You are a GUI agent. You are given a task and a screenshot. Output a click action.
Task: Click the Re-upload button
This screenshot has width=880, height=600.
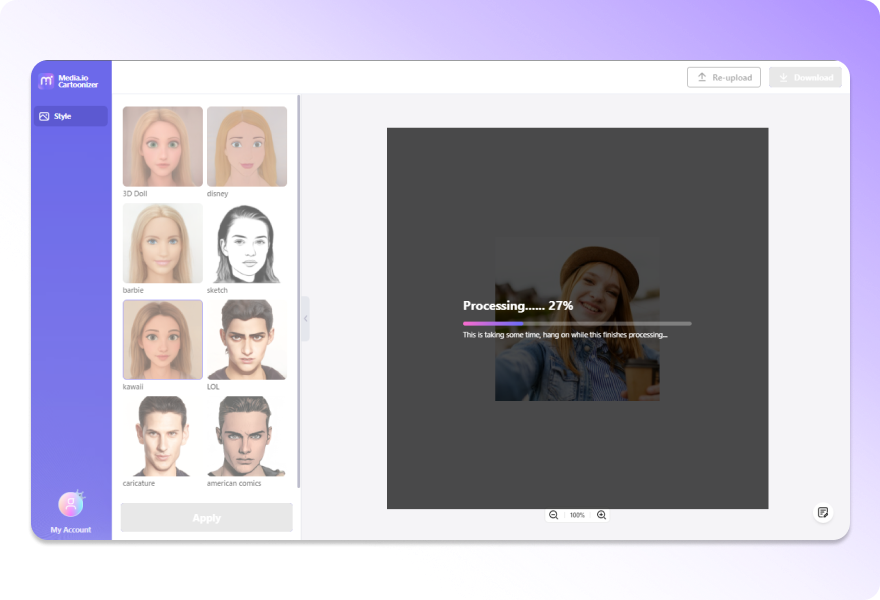(x=724, y=77)
